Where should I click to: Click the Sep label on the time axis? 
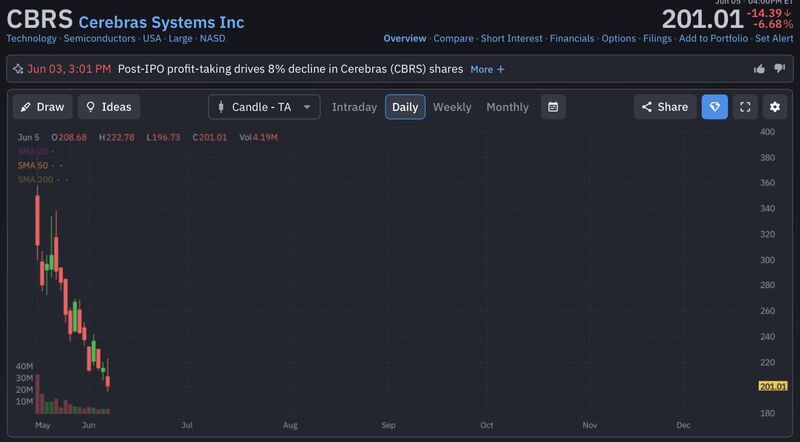coord(388,425)
